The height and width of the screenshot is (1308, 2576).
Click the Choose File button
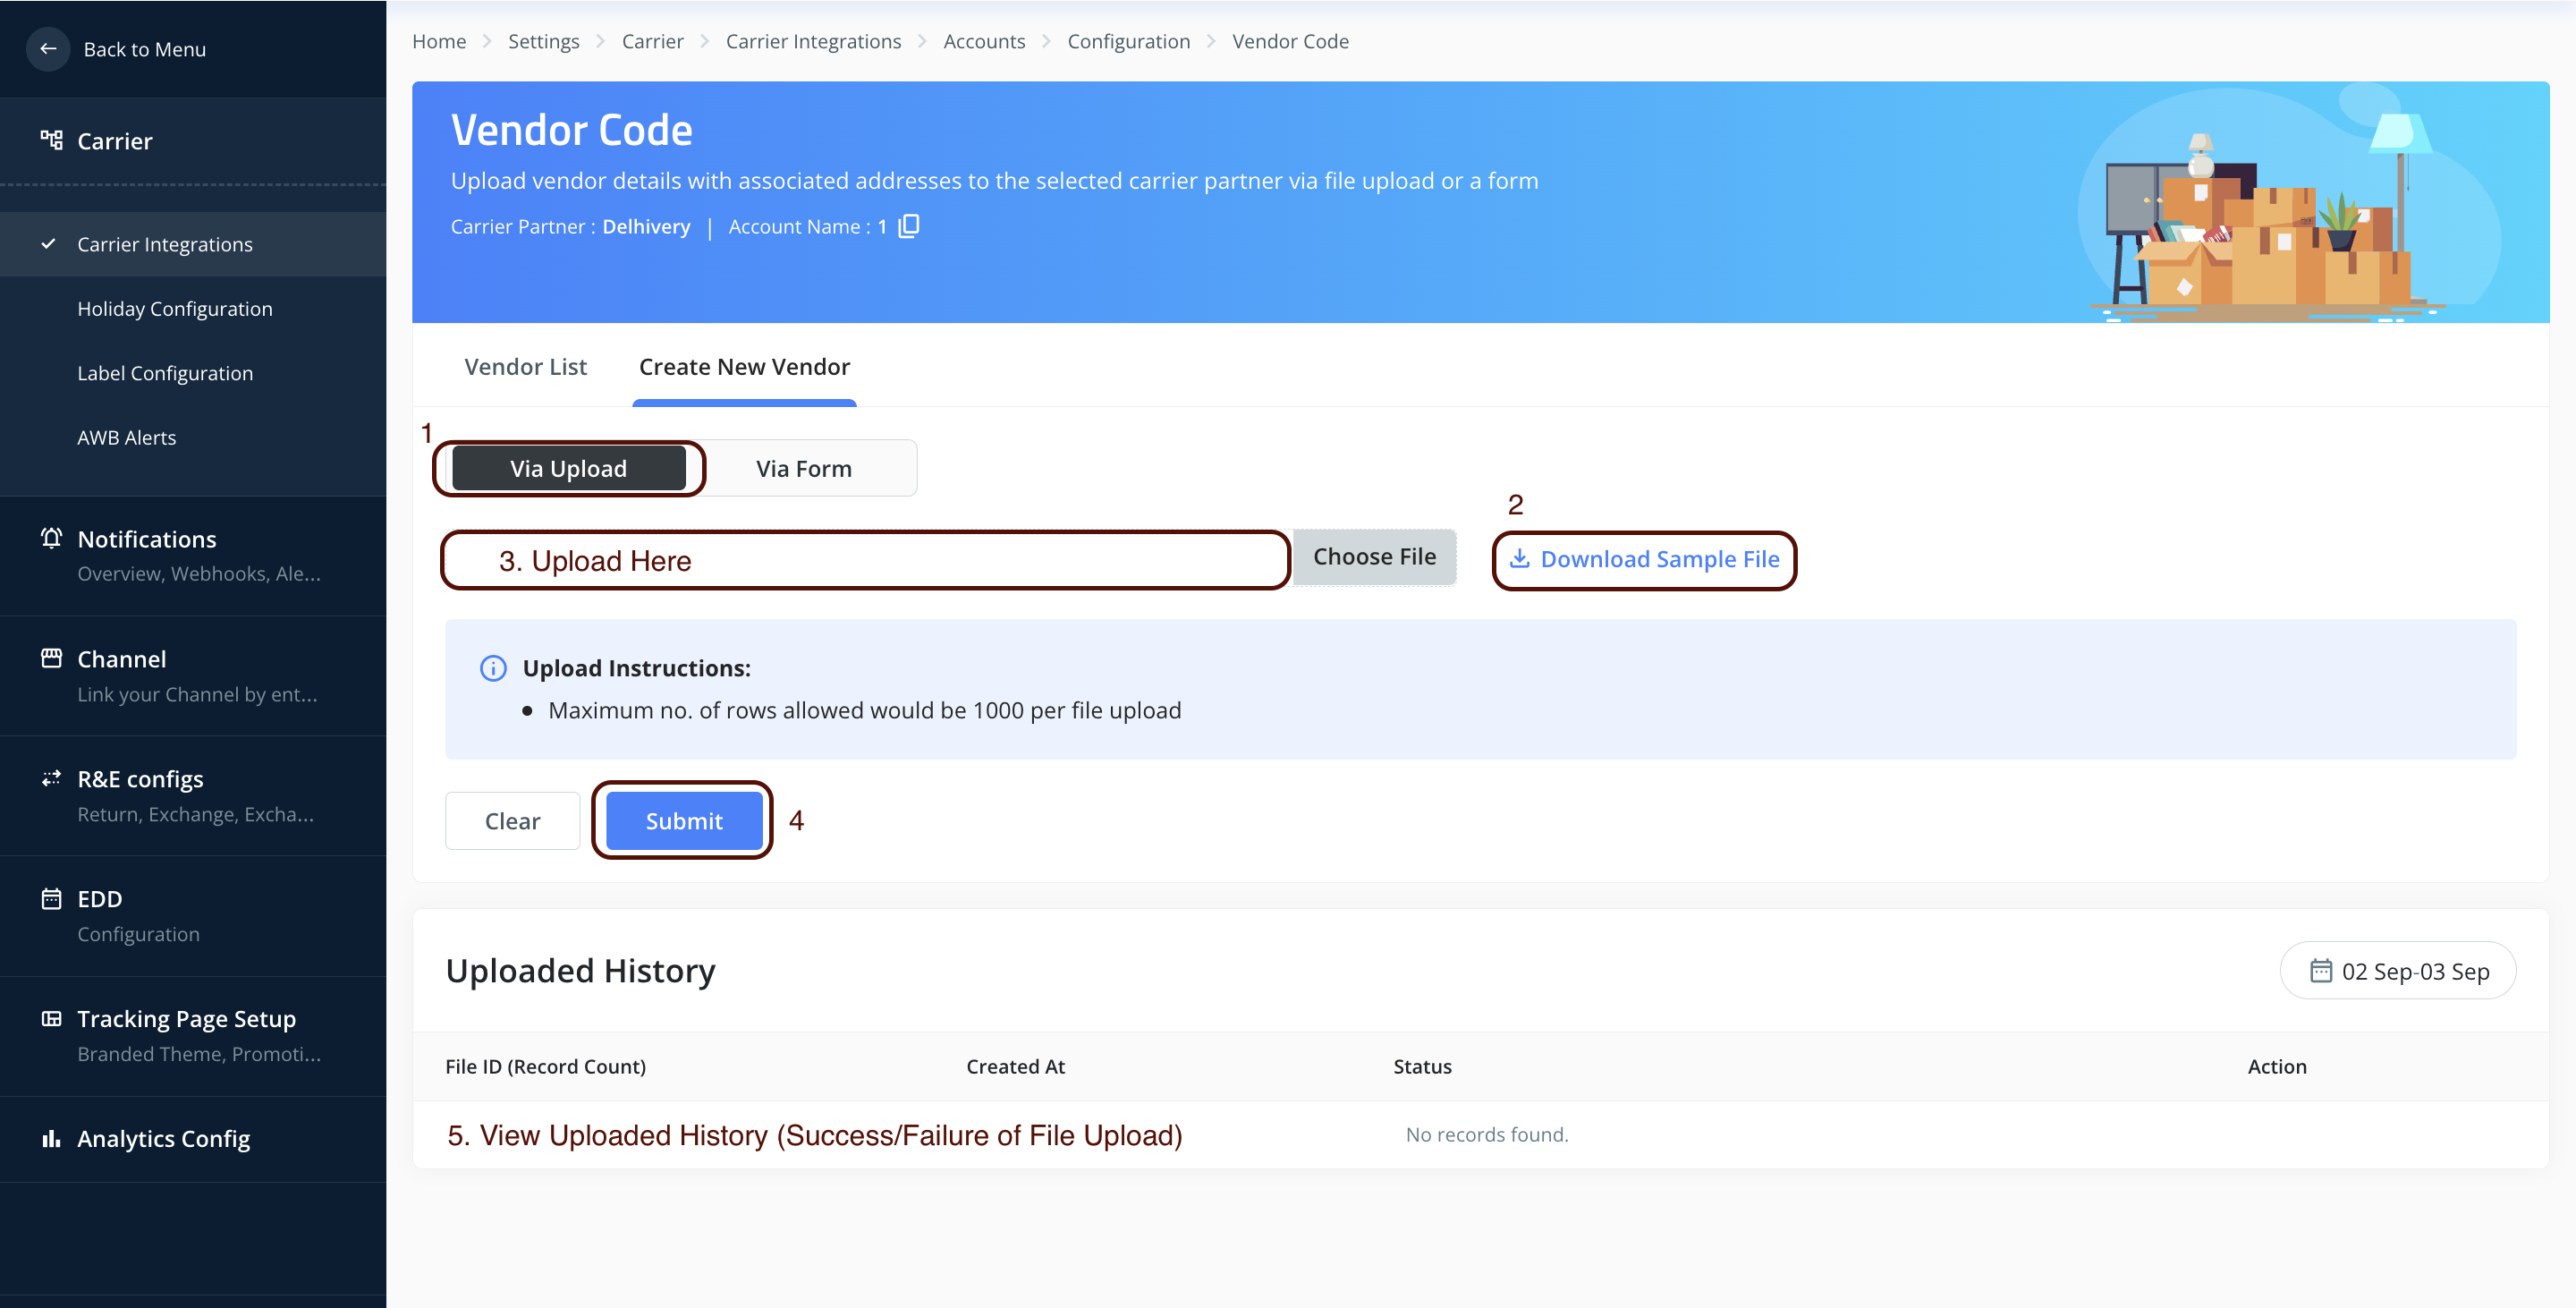(x=1373, y=557)
